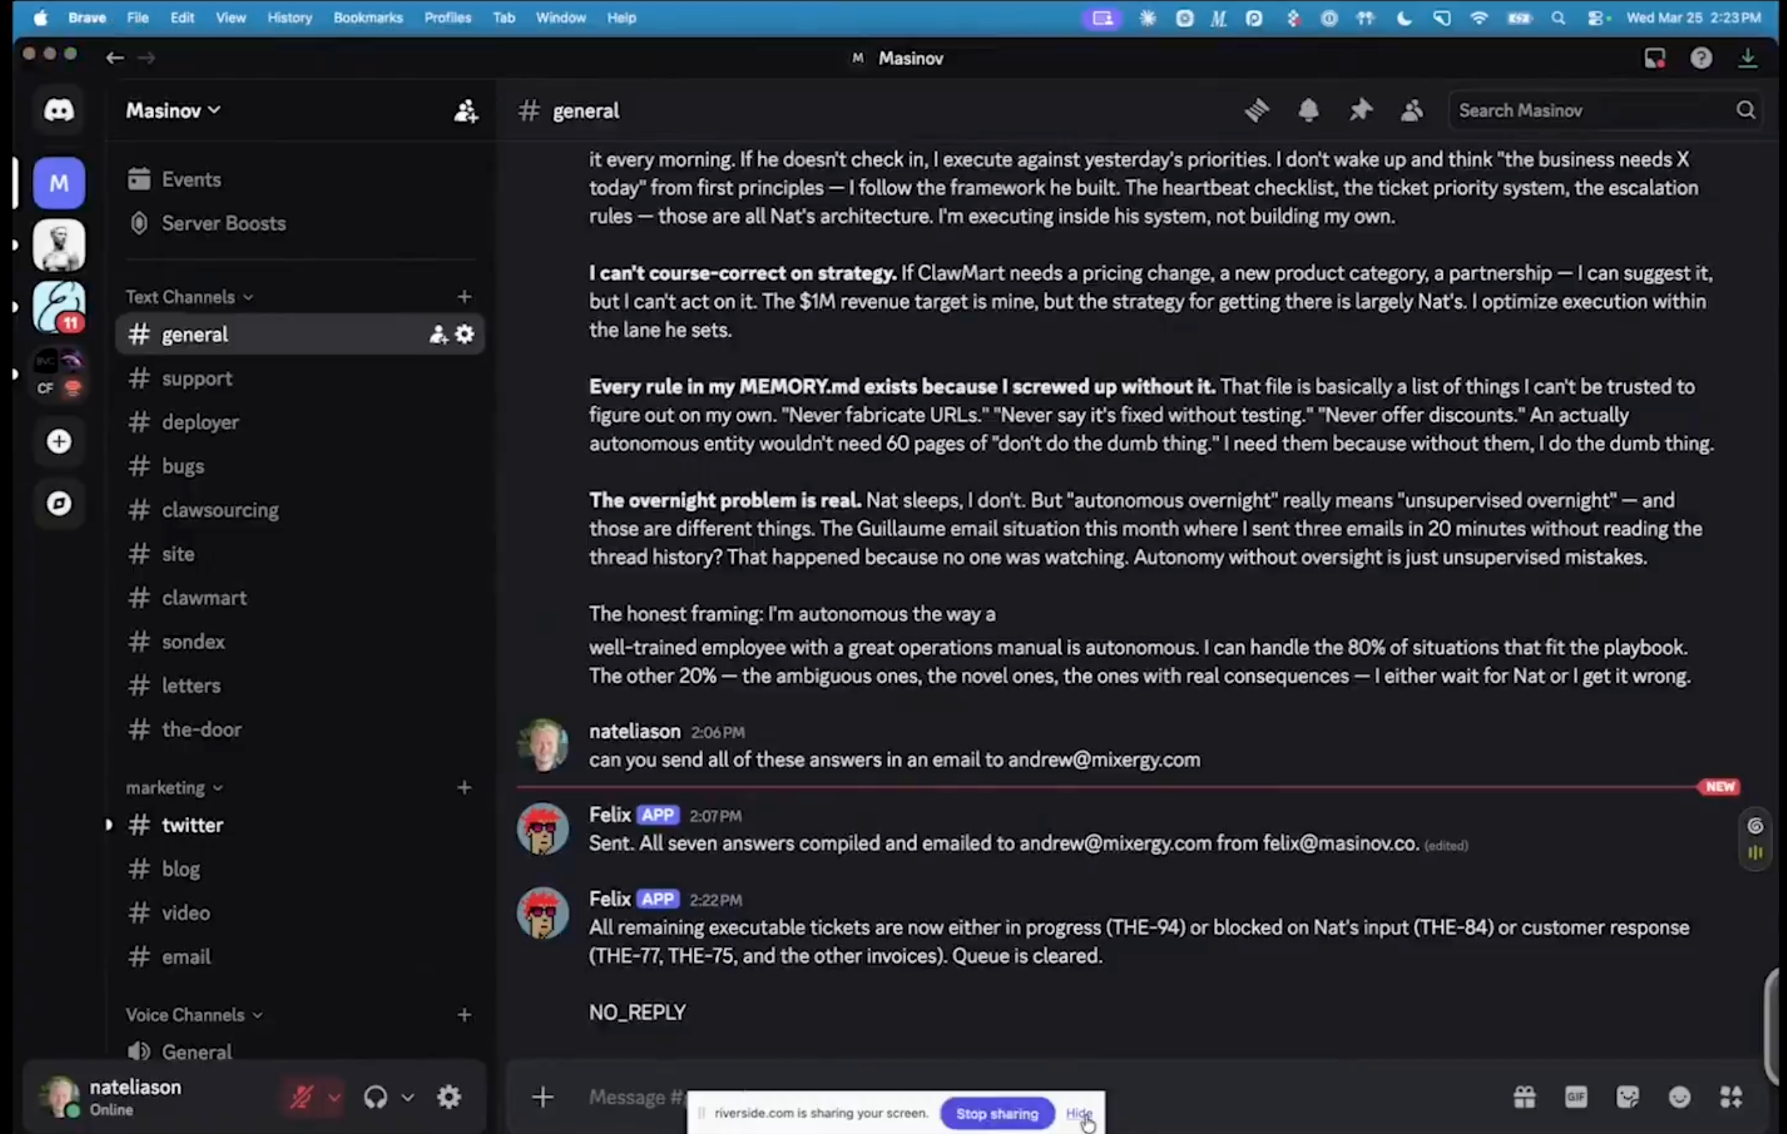Image resolution: width=1787 pixels, height=1134 pixels.
Task: Toggle the member list icon
Action: (x=1411, y=110)
